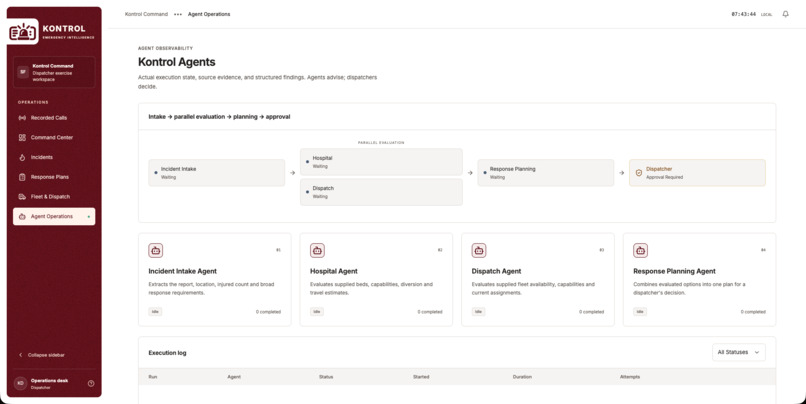Click the Execution log heading
This screenshot has width=806, height=404.
tap(168, 353)
